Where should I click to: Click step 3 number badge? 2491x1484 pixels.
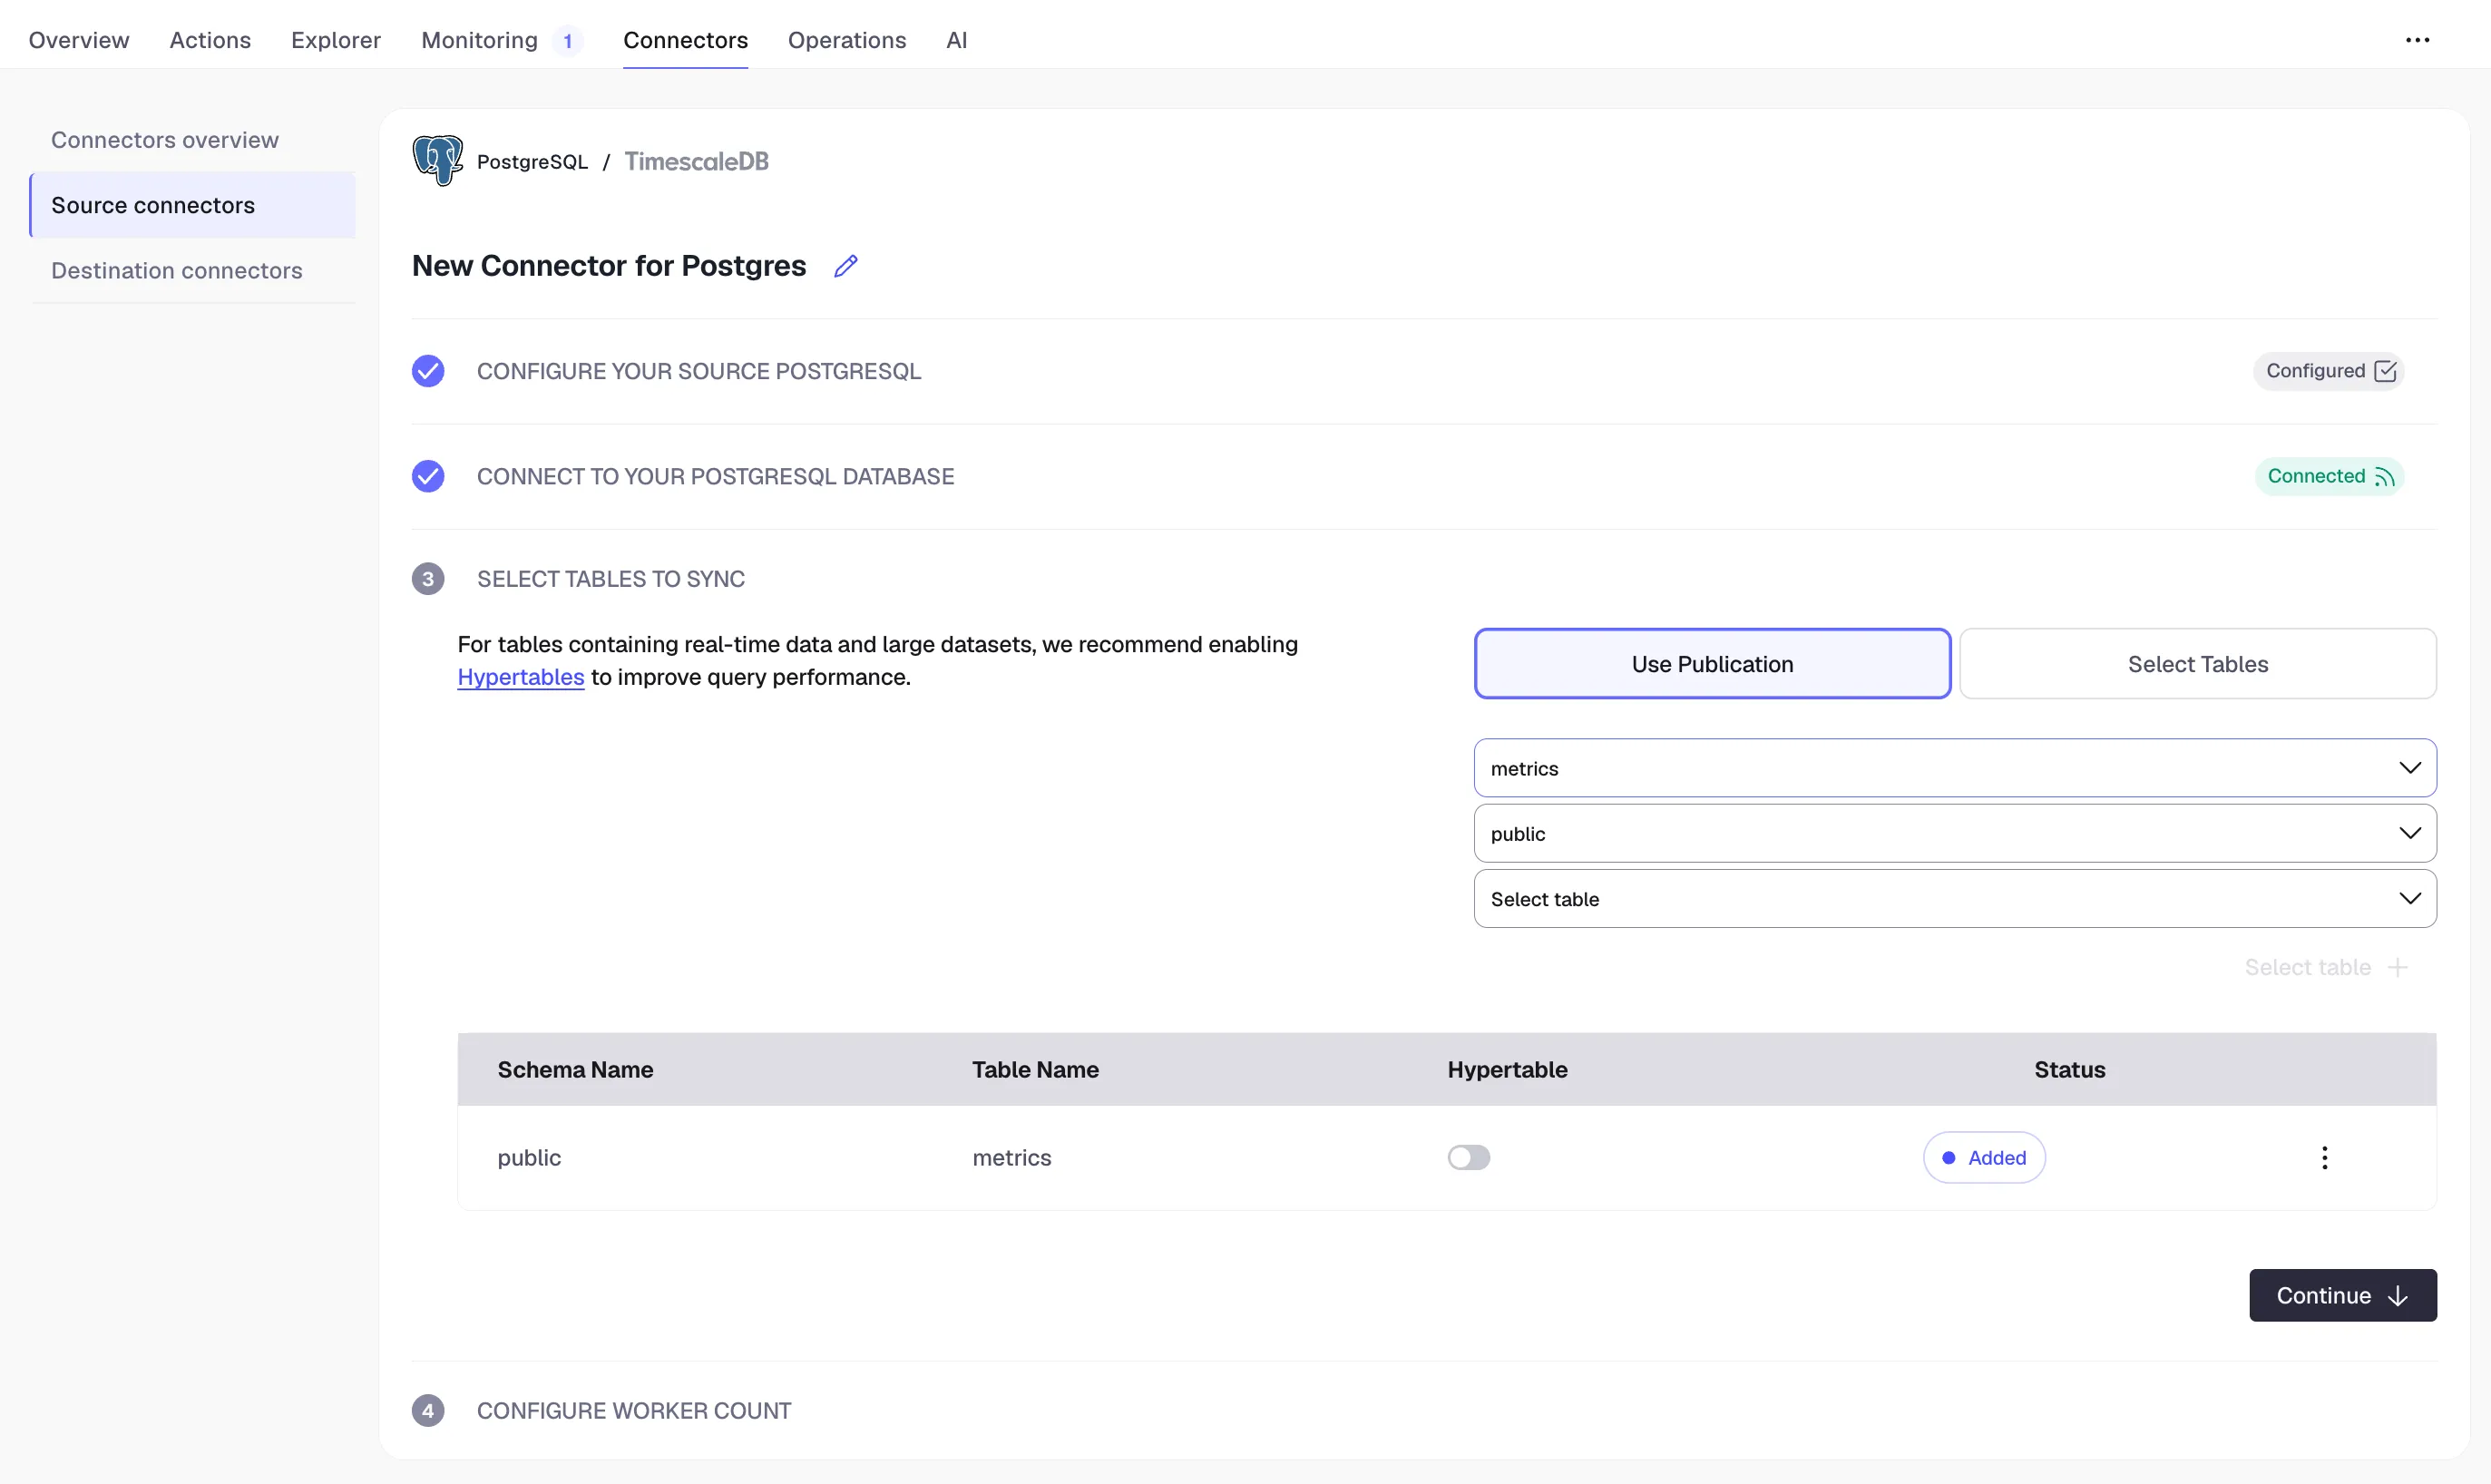pyautogui.click(x=428, y=579)
